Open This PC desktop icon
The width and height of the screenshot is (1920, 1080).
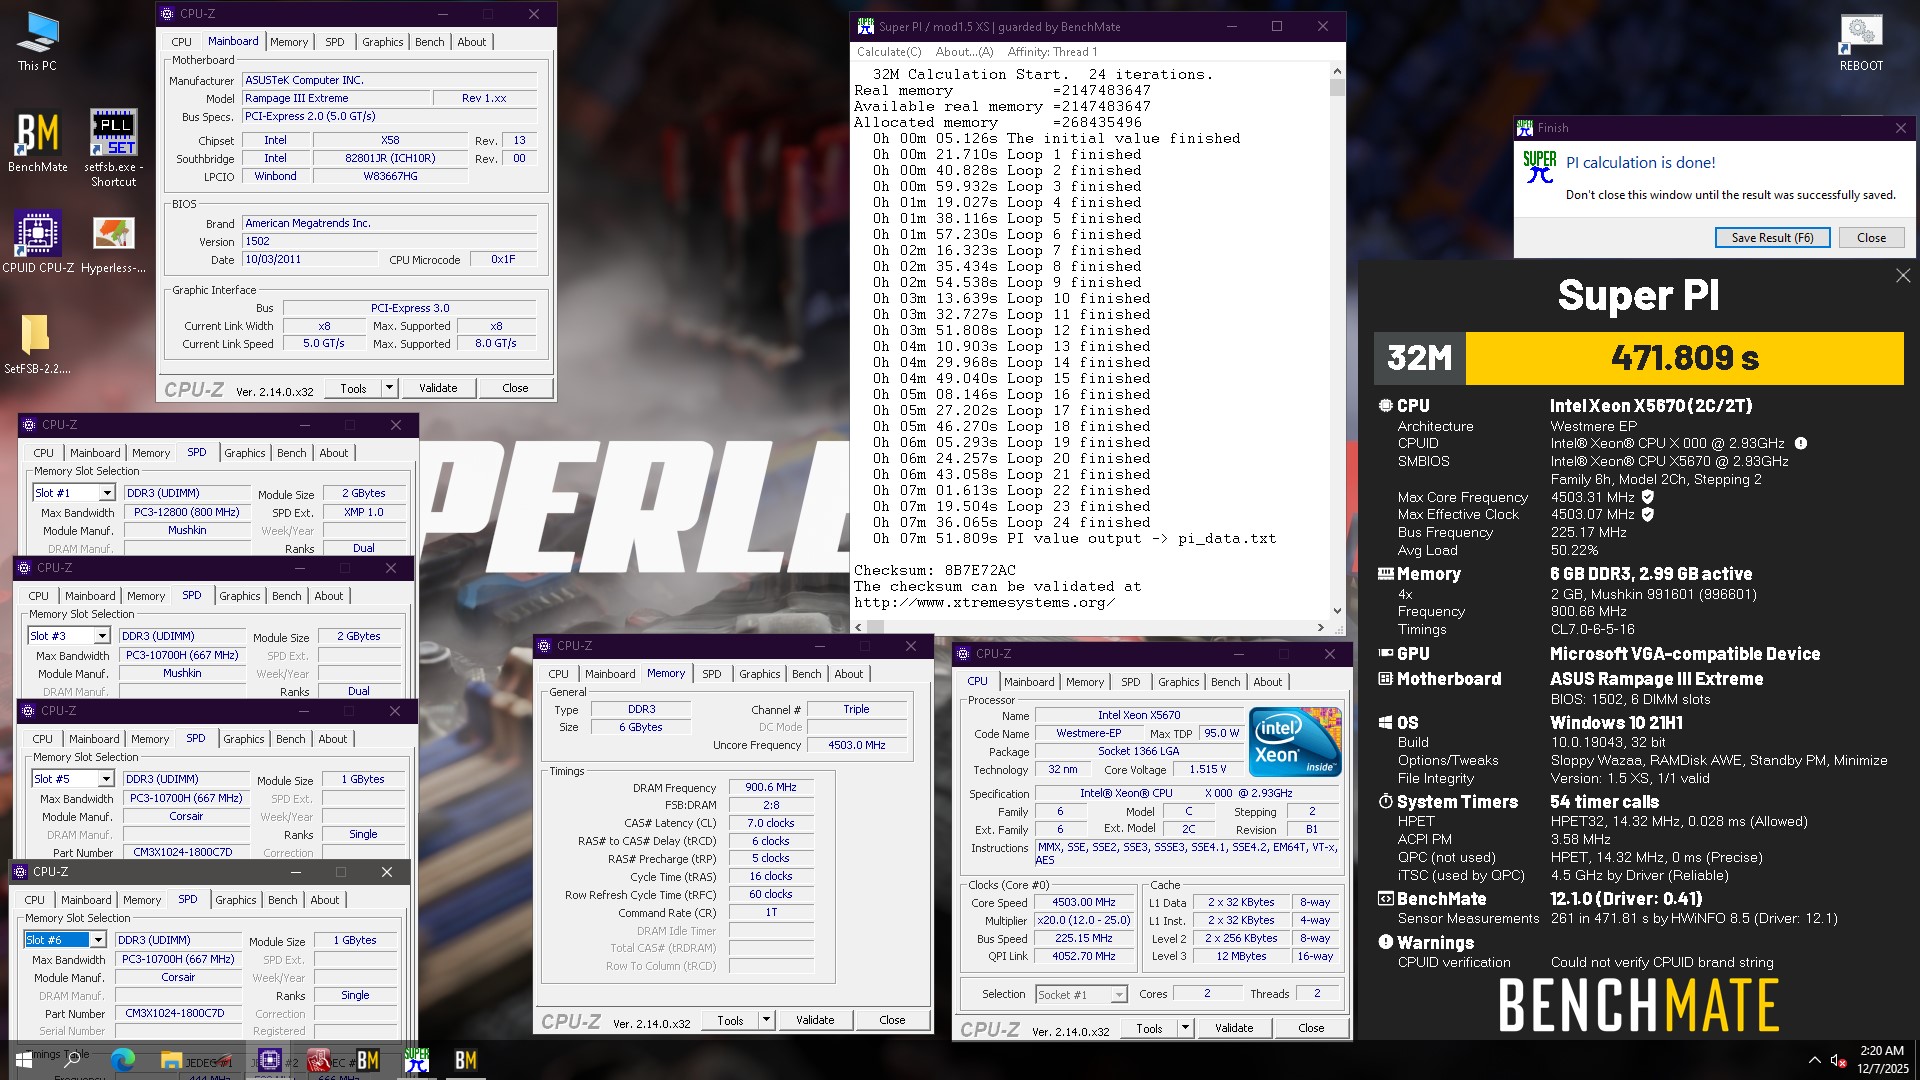tap(37, 42)
